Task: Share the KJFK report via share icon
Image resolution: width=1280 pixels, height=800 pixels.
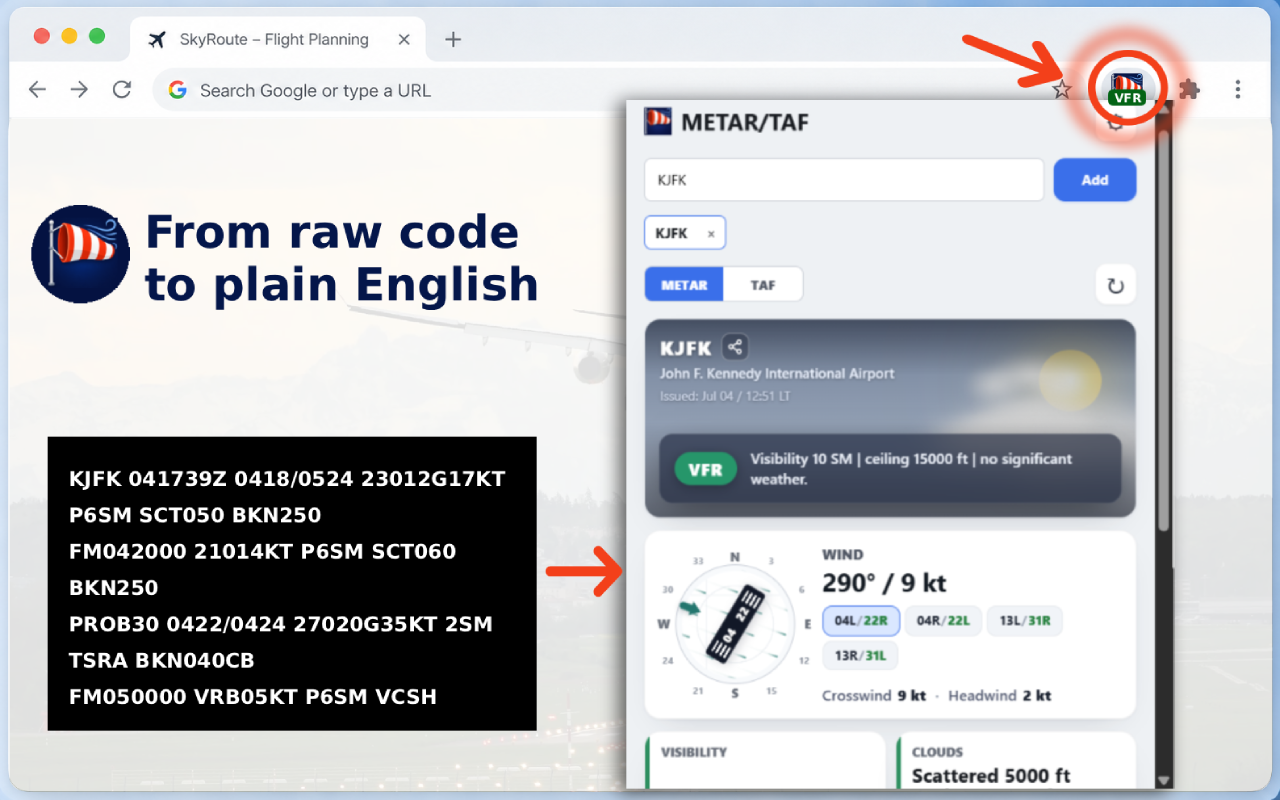Action: (x=735, y=347)
